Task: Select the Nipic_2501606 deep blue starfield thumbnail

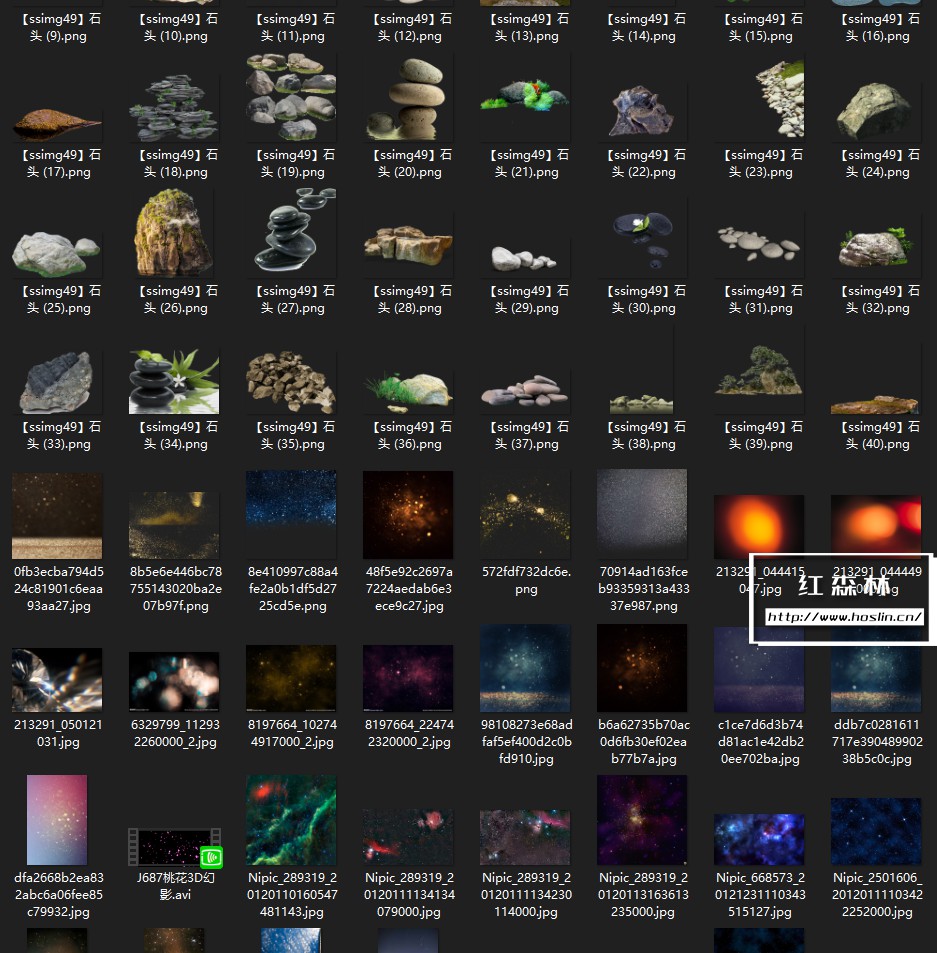Action: 876,831
